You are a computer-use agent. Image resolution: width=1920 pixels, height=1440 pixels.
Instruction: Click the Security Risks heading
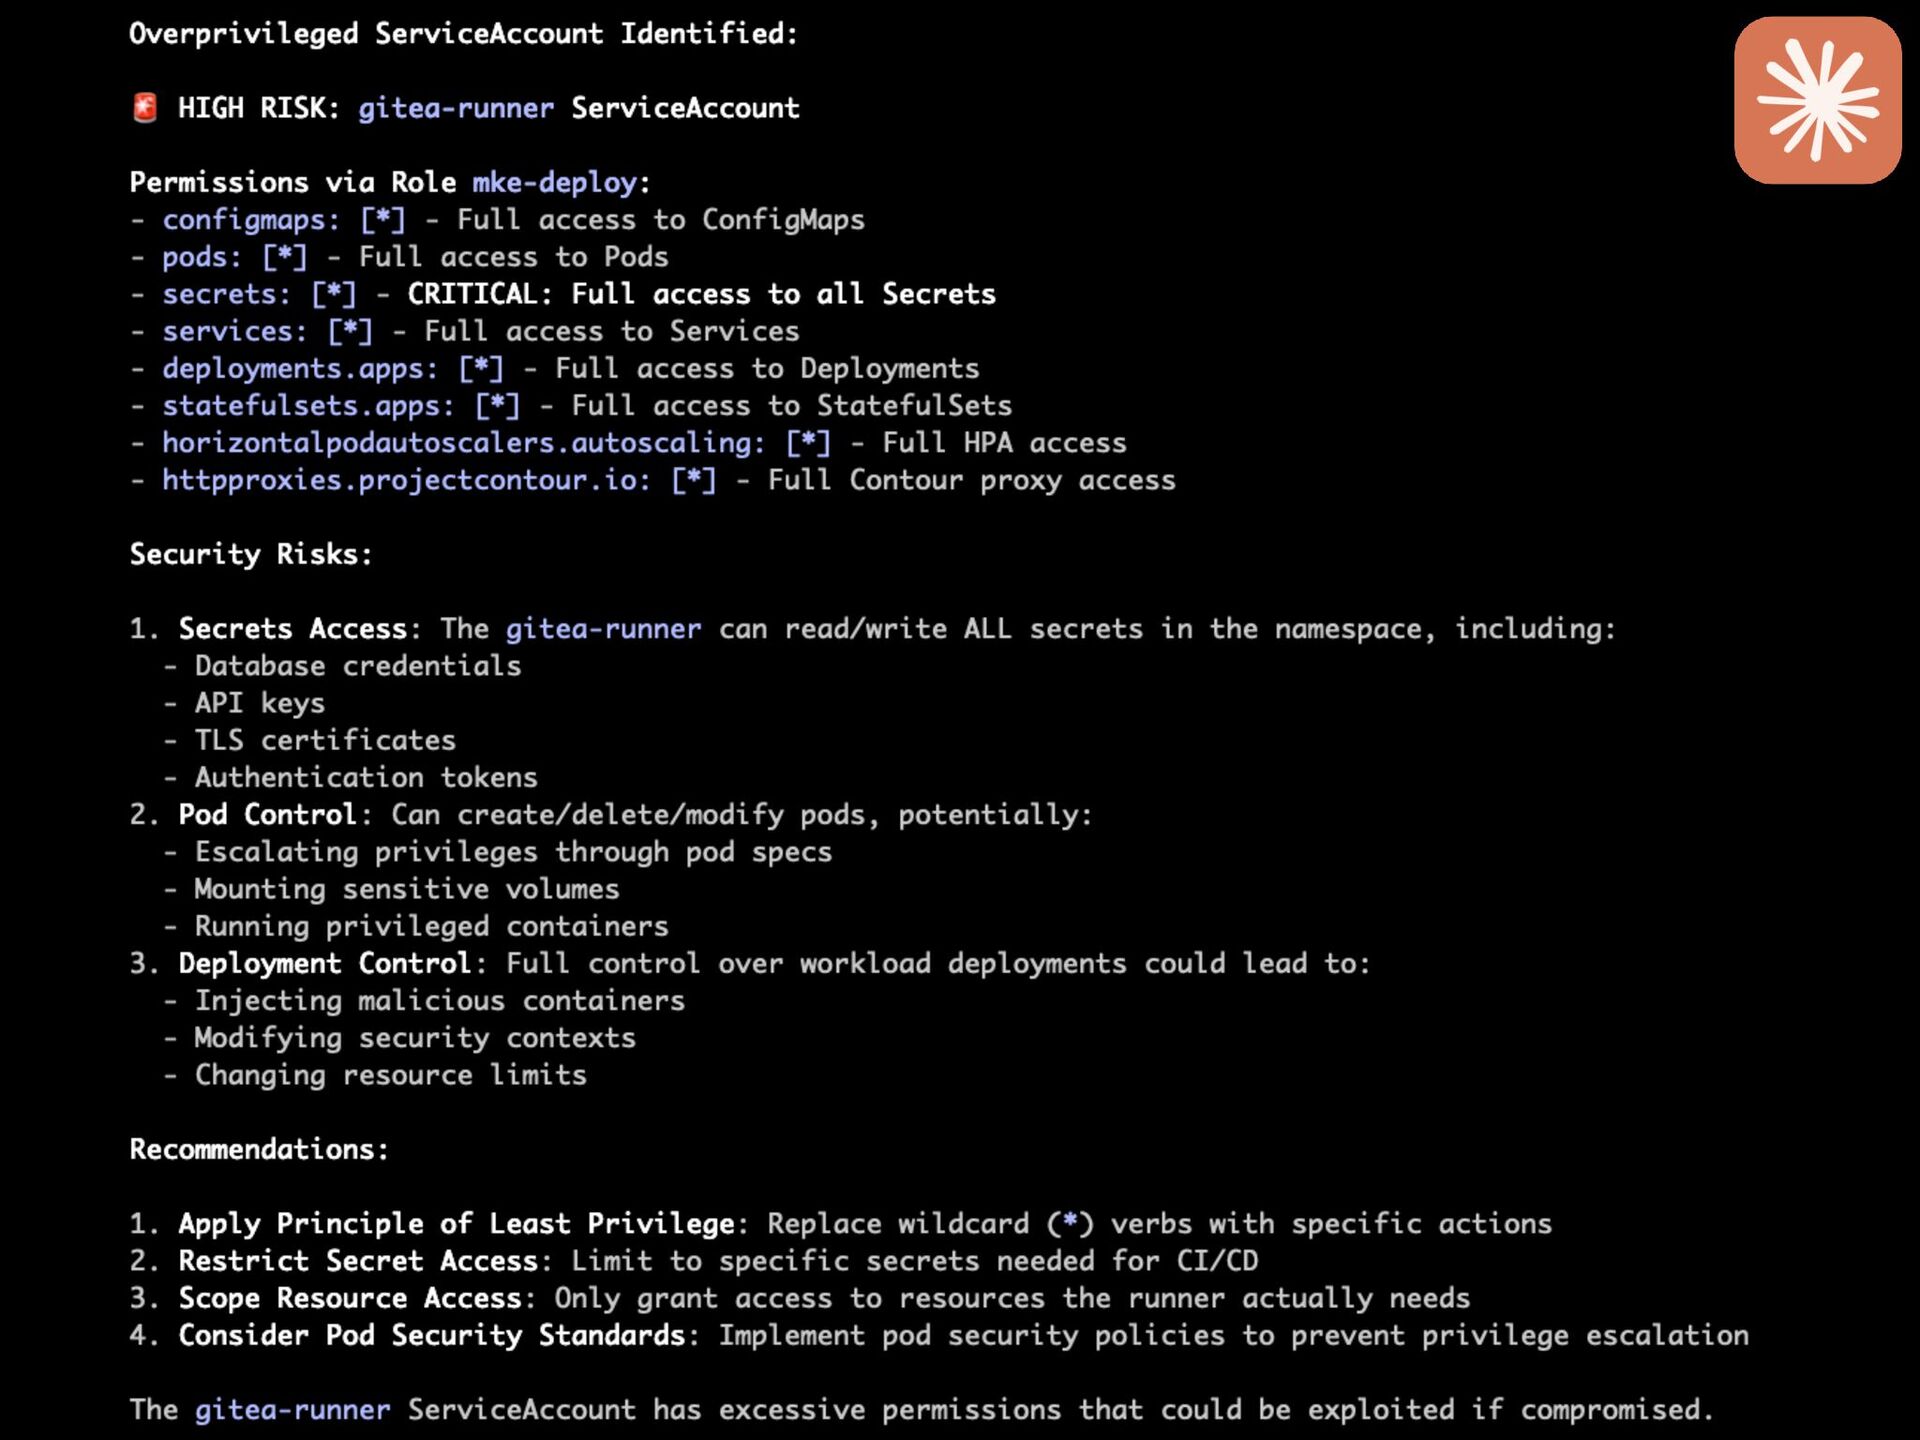(250, 554)
